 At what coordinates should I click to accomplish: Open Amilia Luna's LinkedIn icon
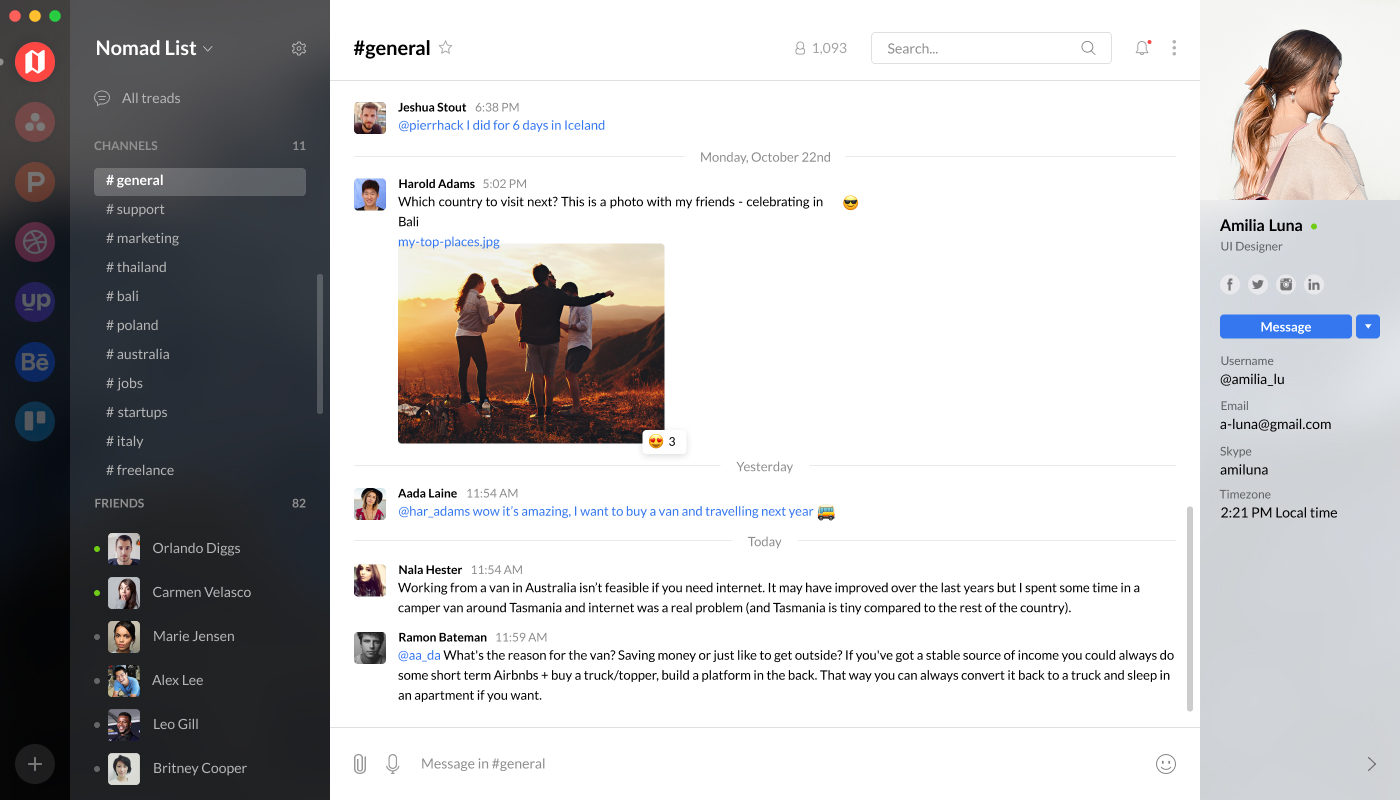(x=1314, y=284)
